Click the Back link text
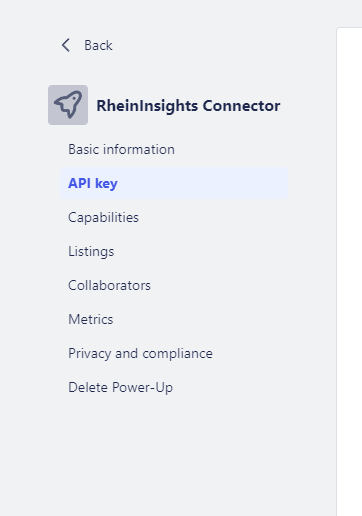The height and width of the screenshot is (516, 362). point(98,45)
